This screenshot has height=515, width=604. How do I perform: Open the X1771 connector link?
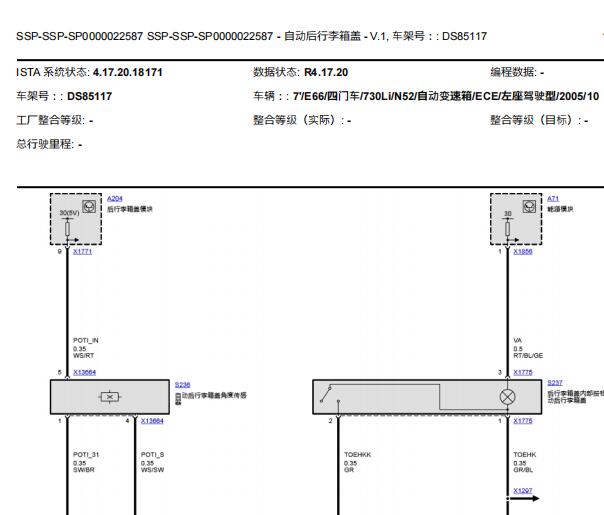point(82,252)
